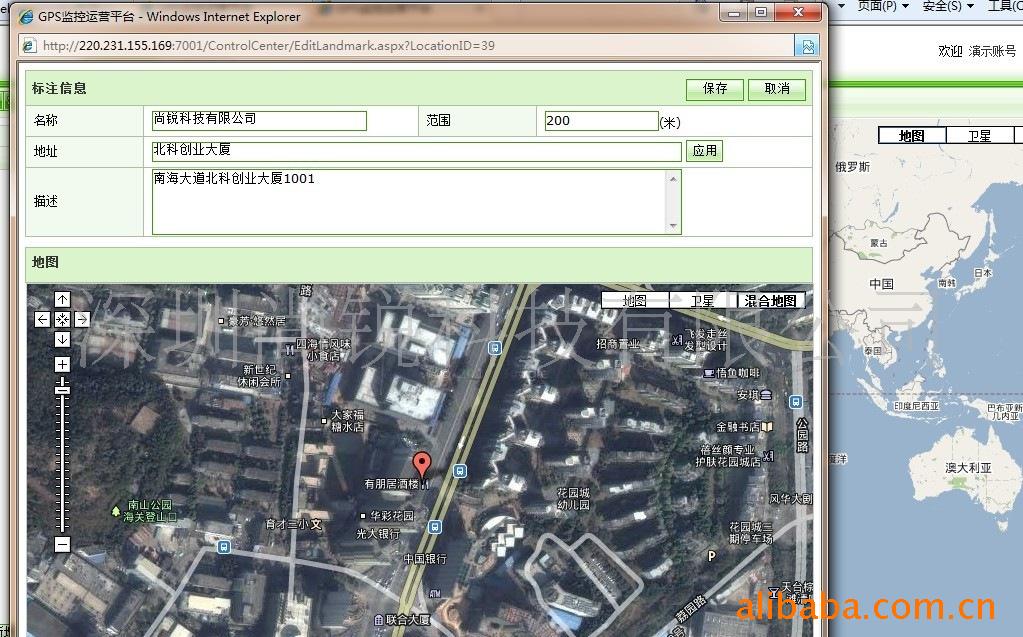Click the restaurant icon of 有朋居酒楼

[425, 484]
